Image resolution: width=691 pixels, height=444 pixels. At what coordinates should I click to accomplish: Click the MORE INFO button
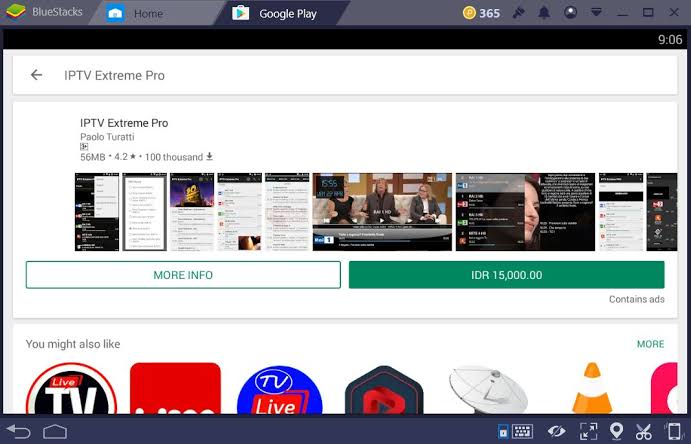[x=183, y=275]
